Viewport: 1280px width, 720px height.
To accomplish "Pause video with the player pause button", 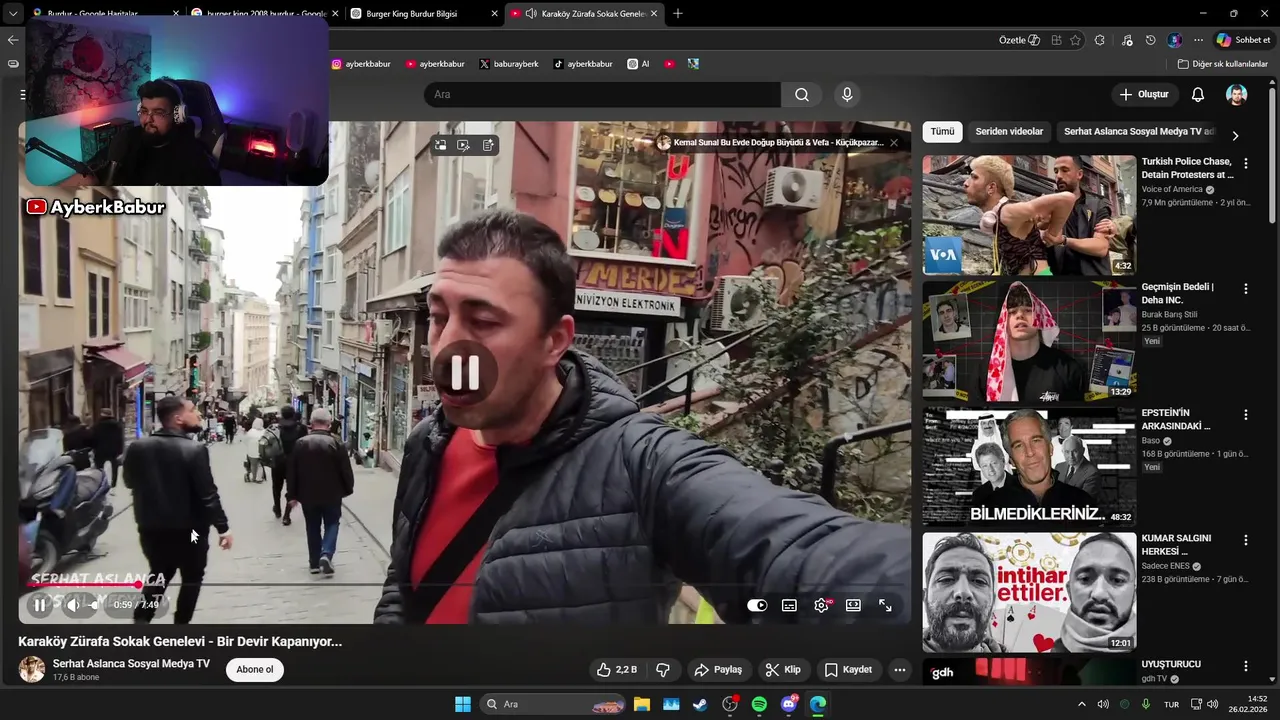I will [39, 604].
